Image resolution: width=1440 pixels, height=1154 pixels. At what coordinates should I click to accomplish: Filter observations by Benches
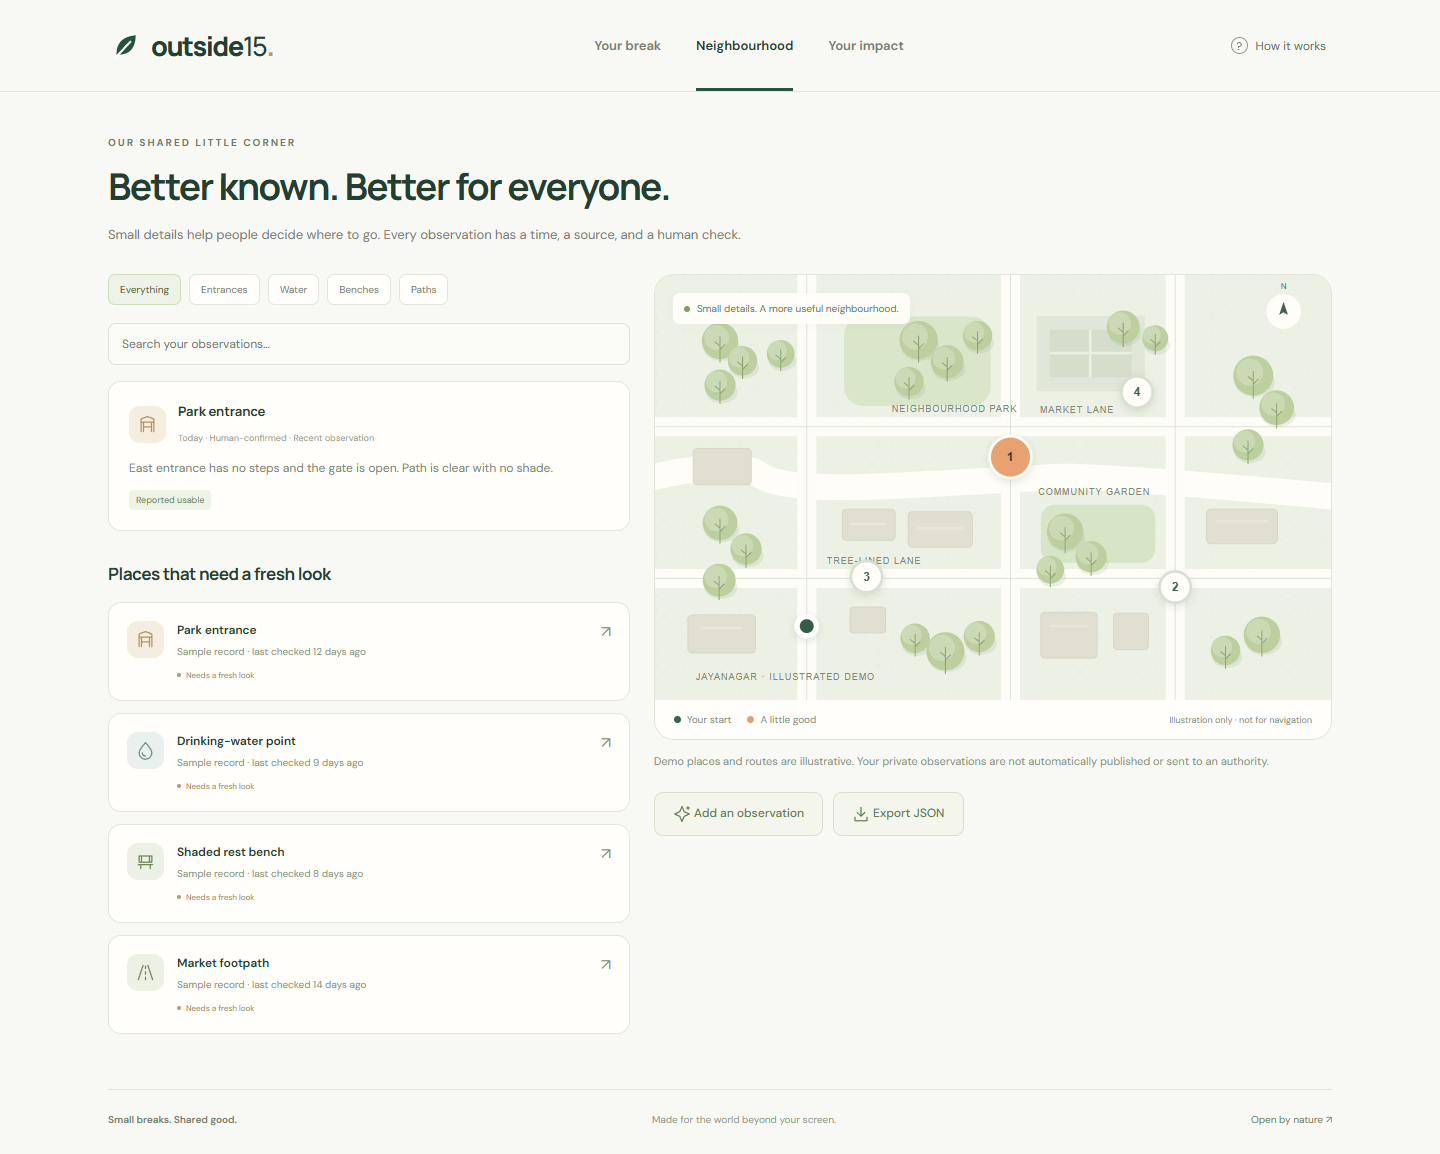(x=359, y=290)
